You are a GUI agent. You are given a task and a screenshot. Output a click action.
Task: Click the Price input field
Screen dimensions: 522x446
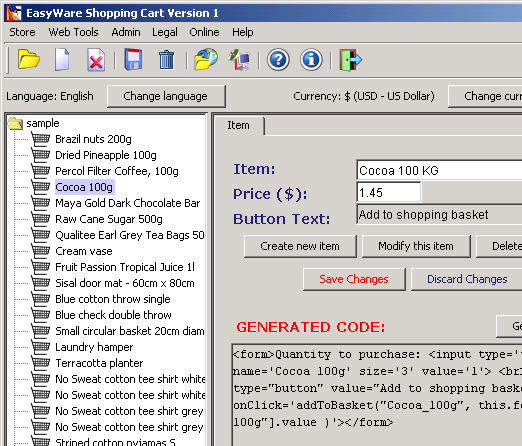(x=388, y=193)
